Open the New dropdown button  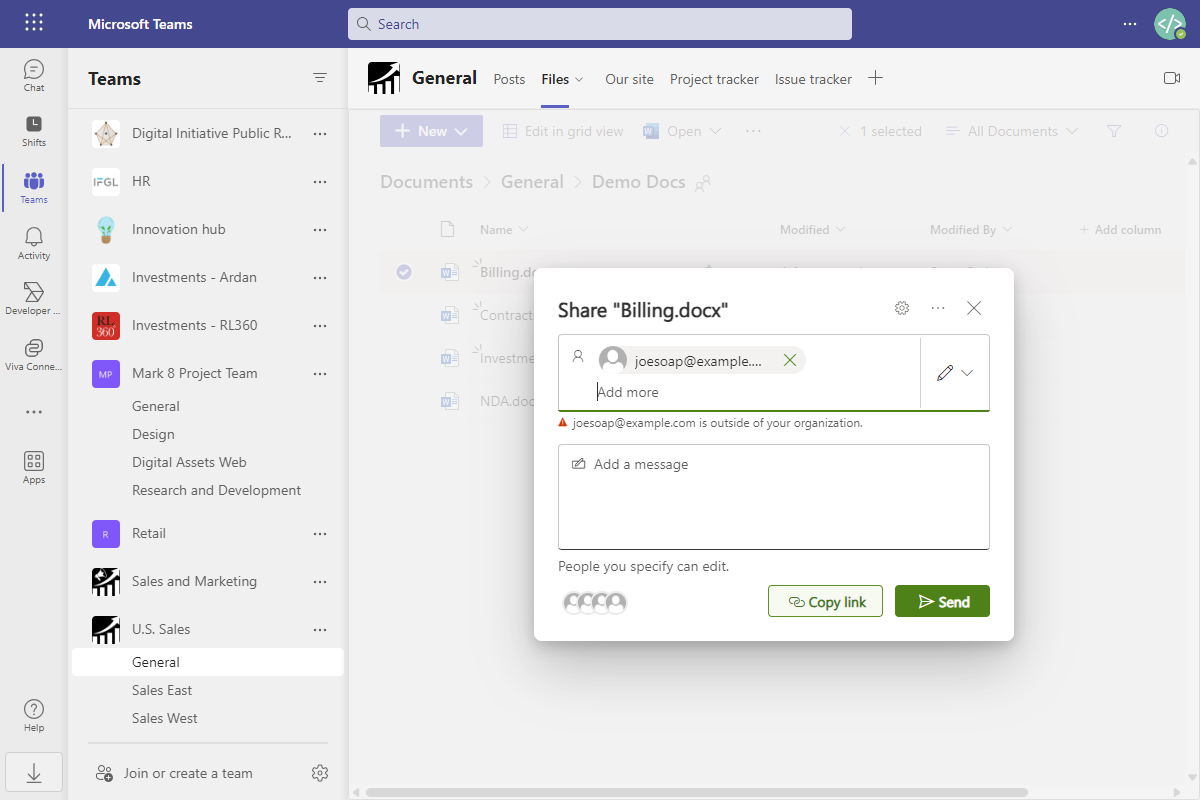coord(431,131)
